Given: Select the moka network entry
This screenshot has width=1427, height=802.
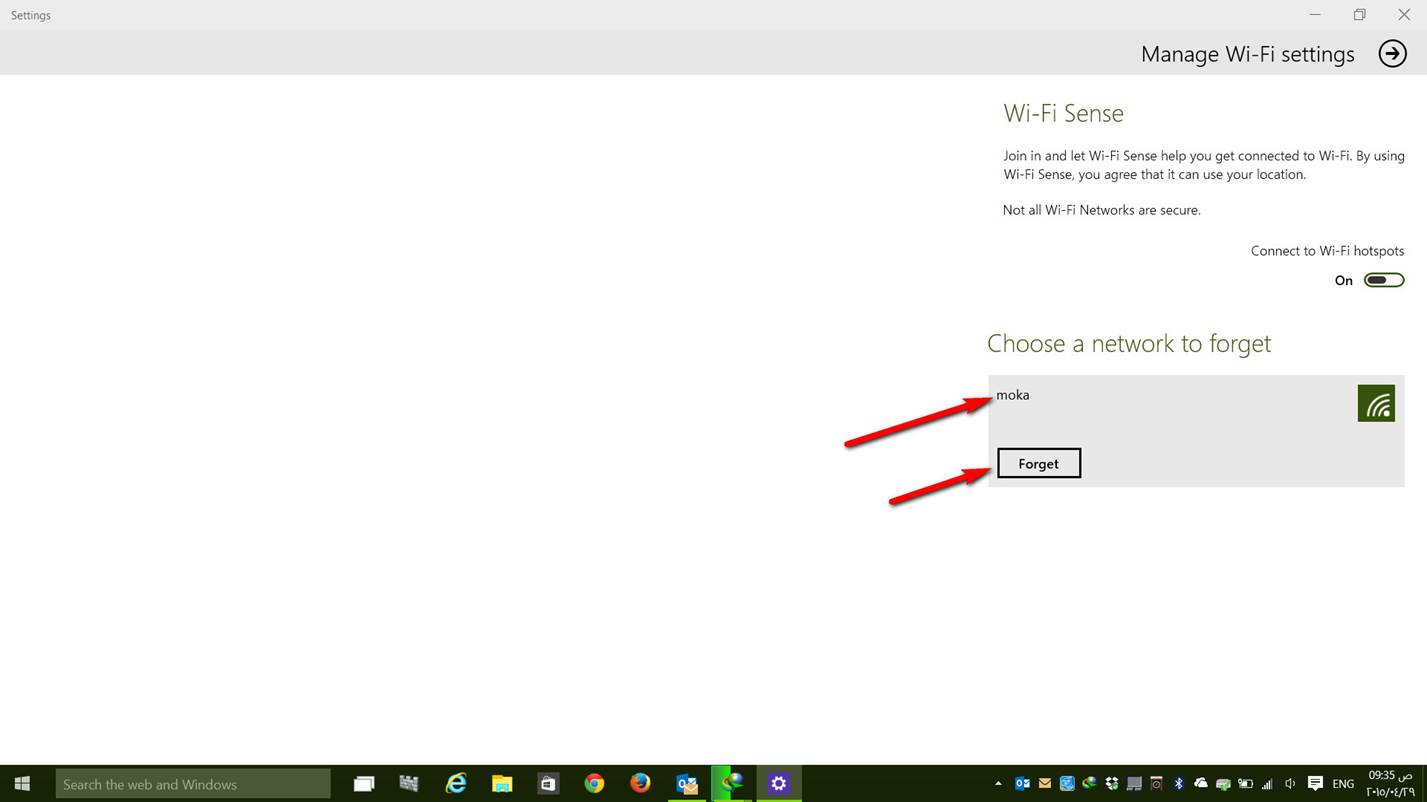Looking at the screenshot, I should 1196,431.
